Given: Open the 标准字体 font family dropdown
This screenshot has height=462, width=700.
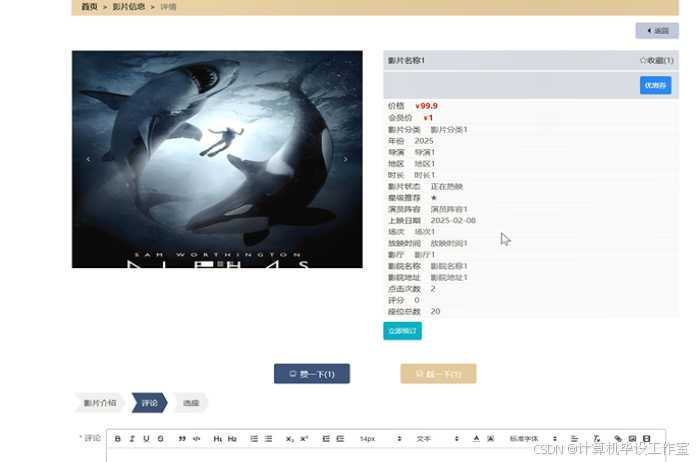Looking at the screenshot, I should [533, 439].
